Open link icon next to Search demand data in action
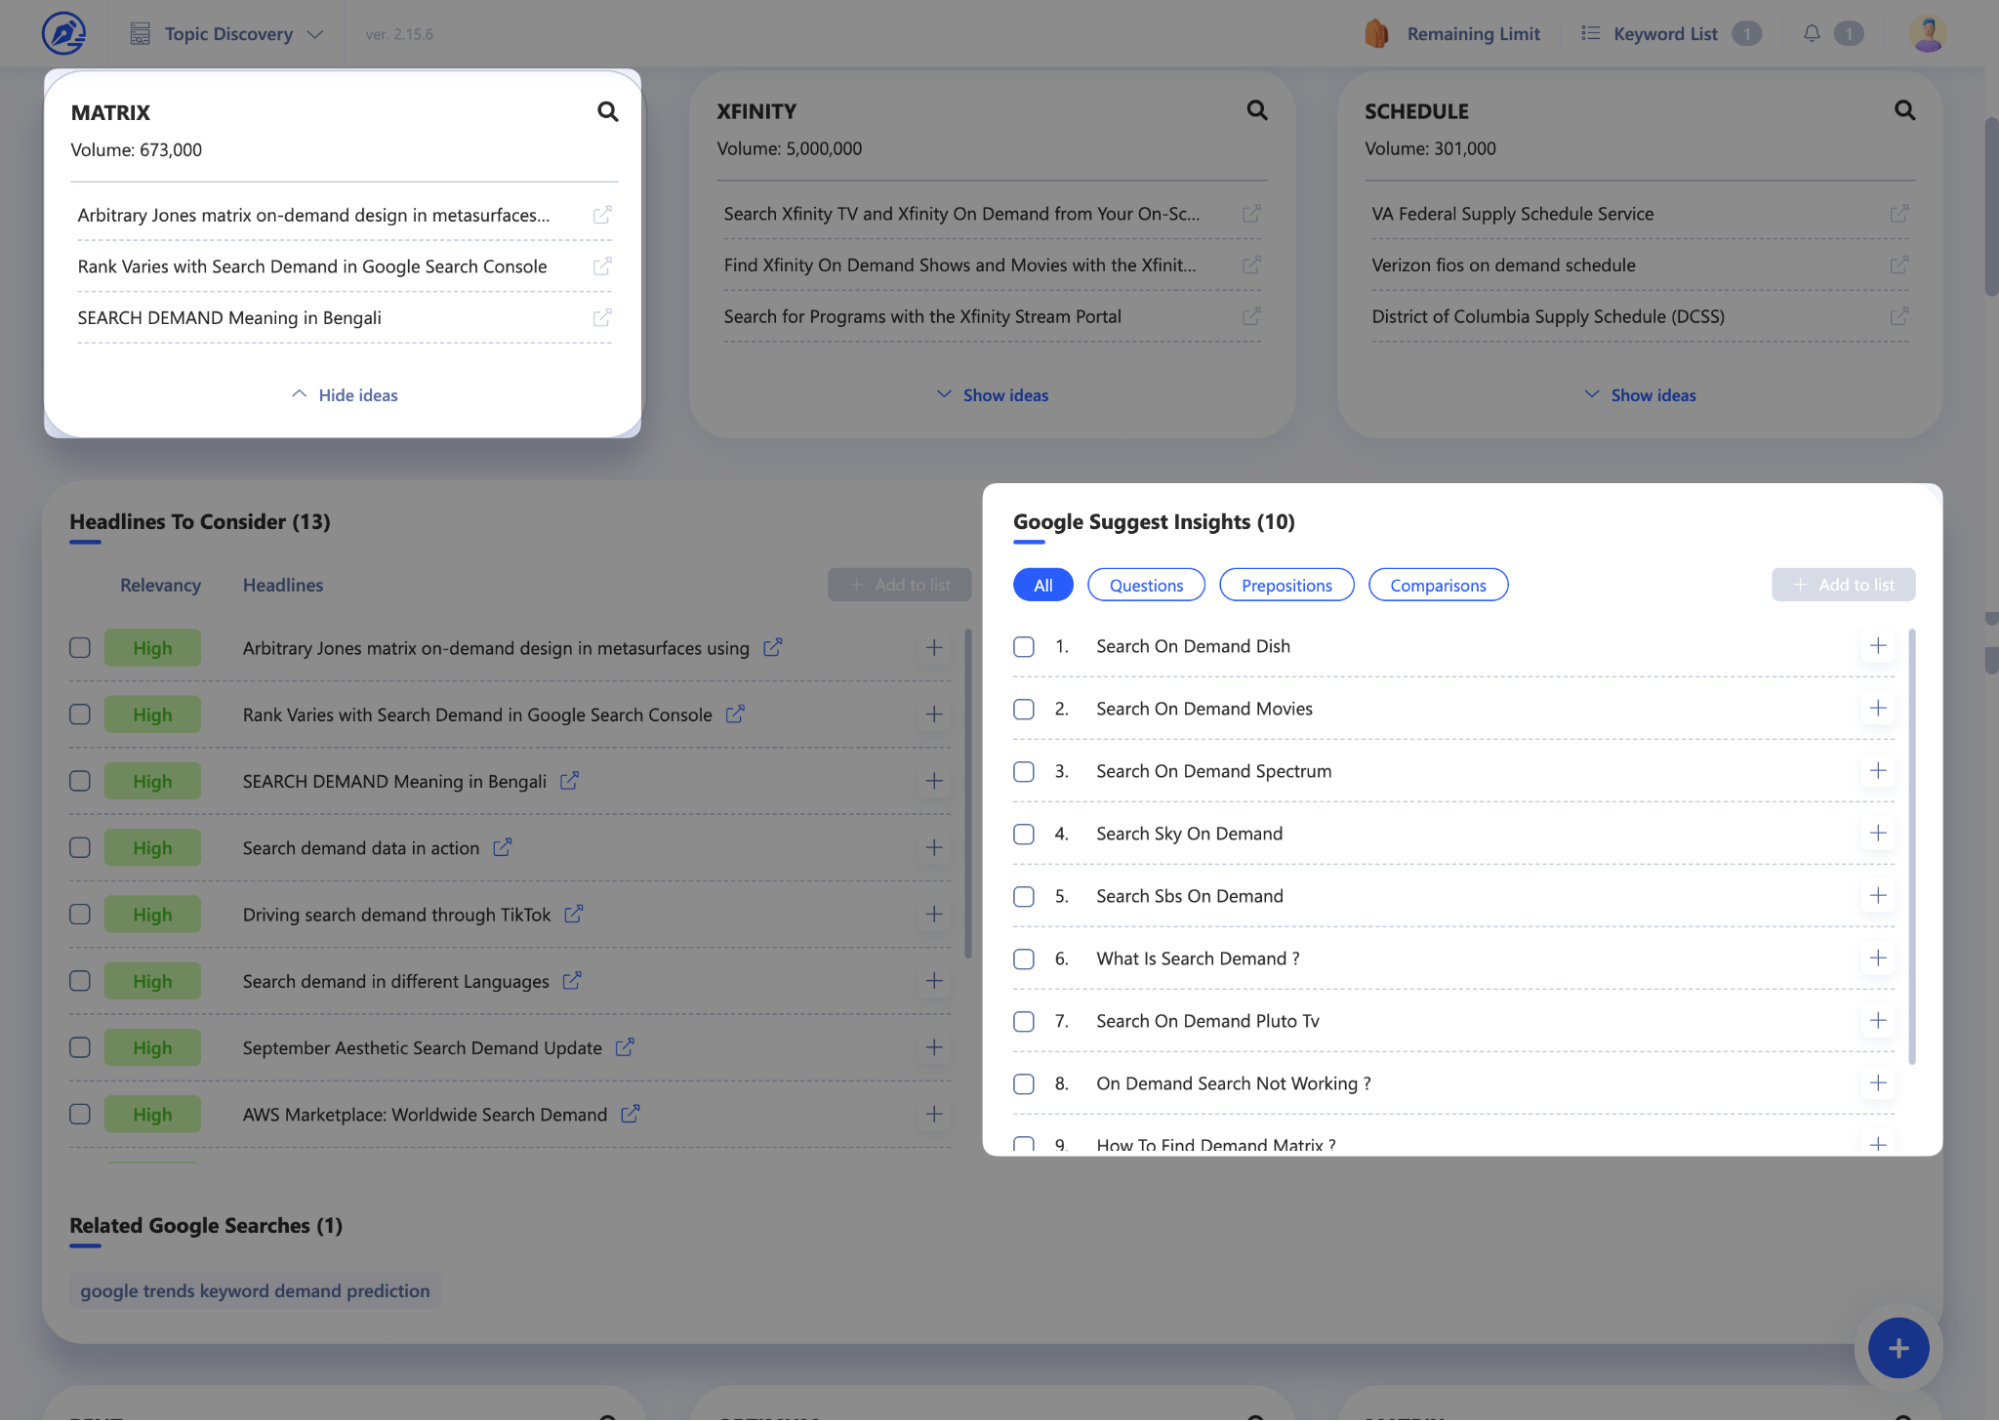1999x1421 pixels. [502, 847]
